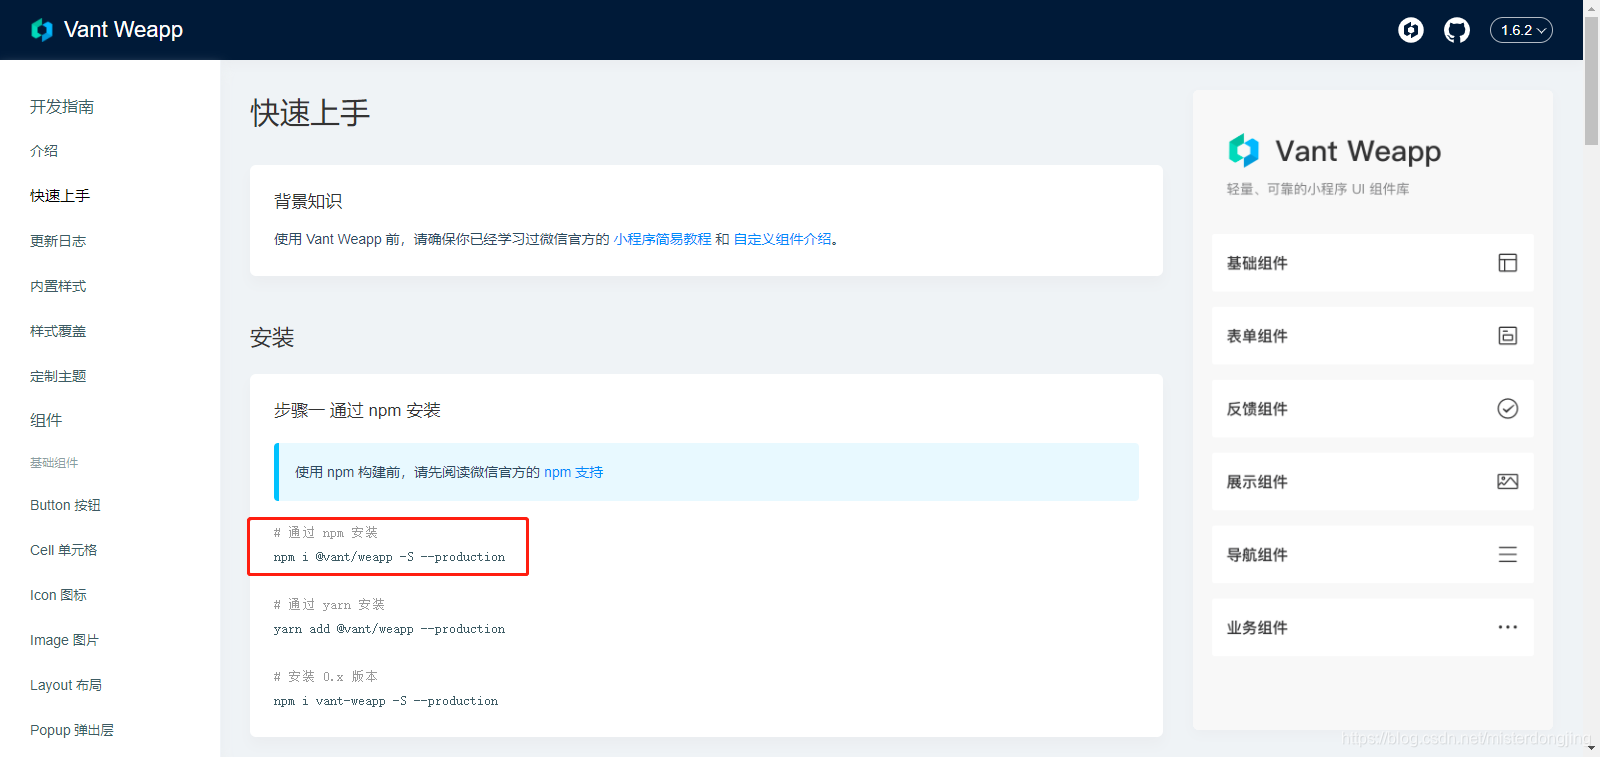
Task: Follow the 小程序简易教程 link
Action: [x=662, y=239]
